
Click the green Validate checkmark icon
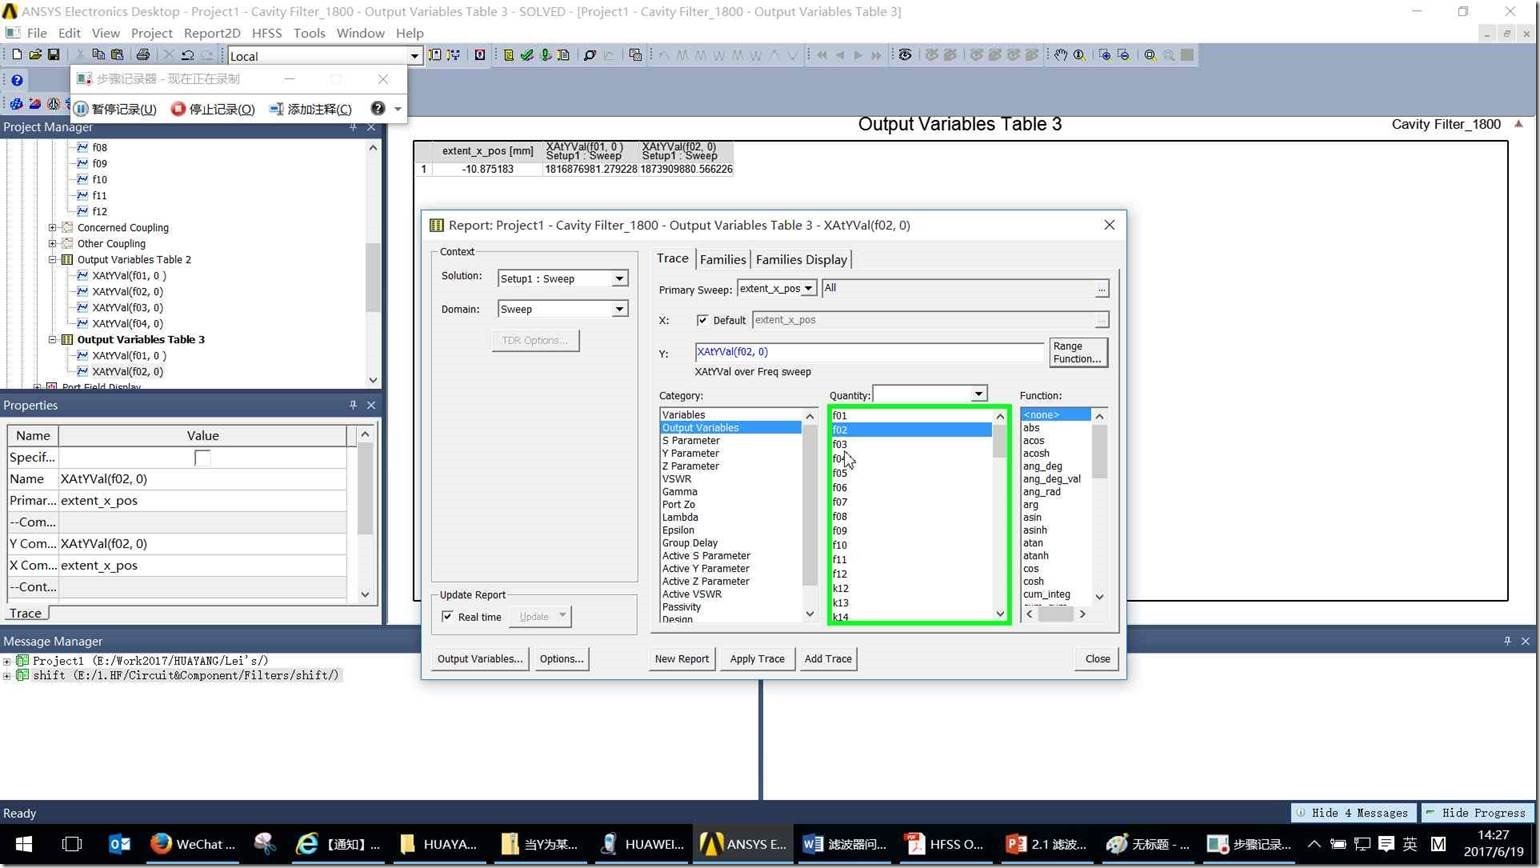[x=527, y=55]
